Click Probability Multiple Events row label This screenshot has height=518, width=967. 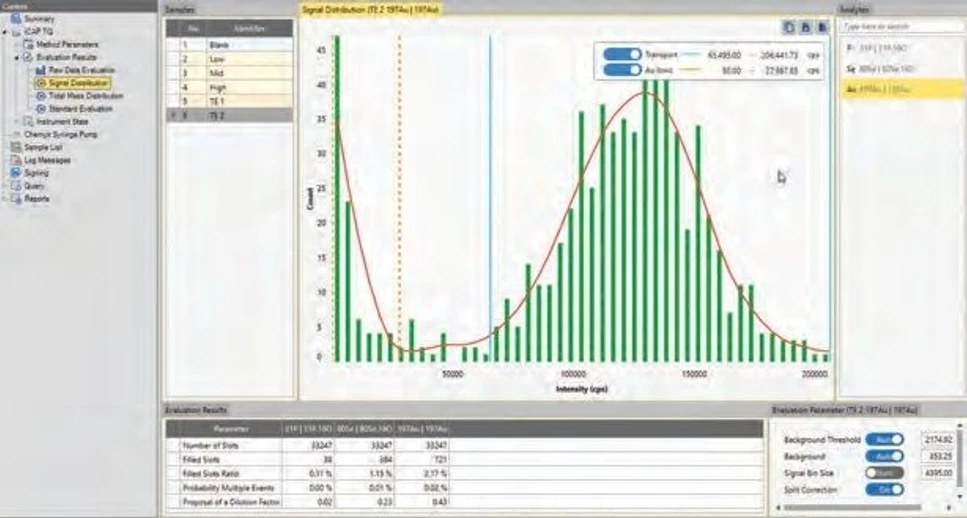[x=230, y=488]
